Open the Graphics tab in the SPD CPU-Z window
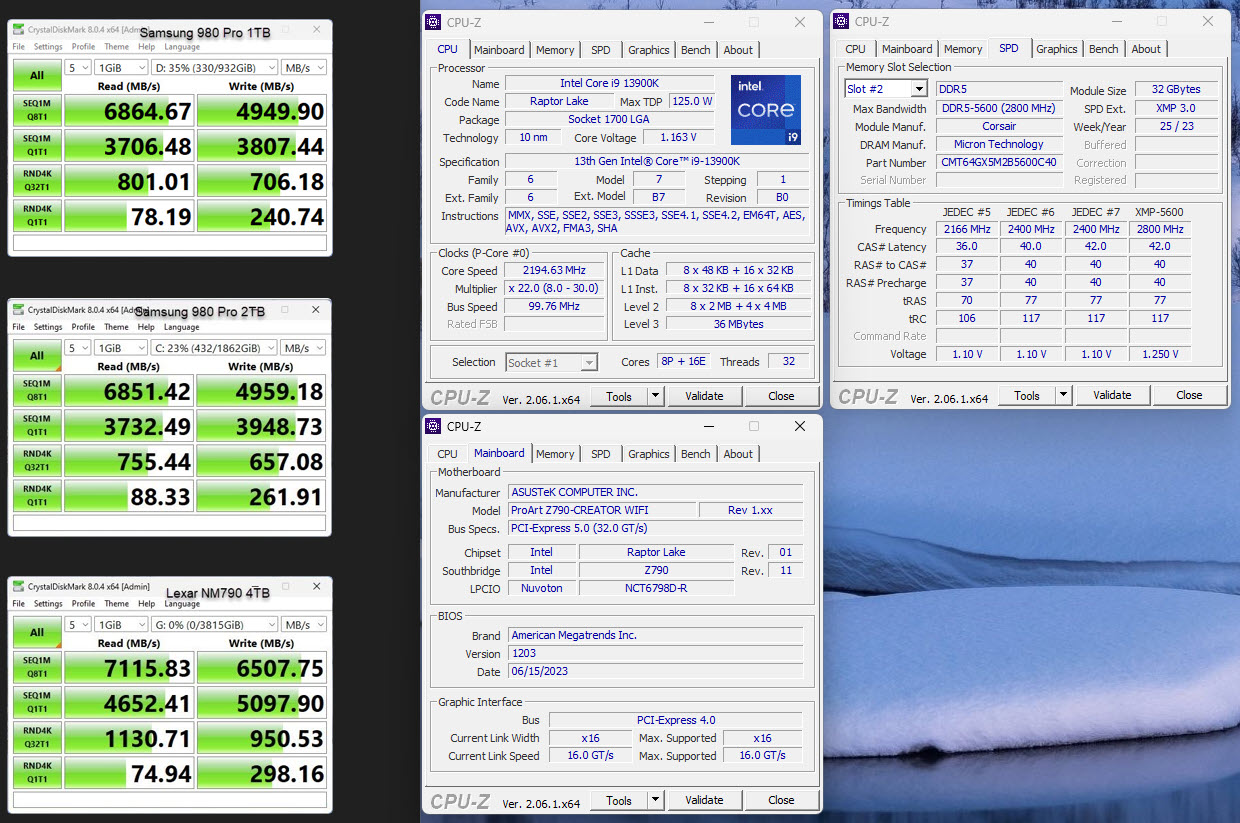 pyautogui.click(x=1057, y=49)
